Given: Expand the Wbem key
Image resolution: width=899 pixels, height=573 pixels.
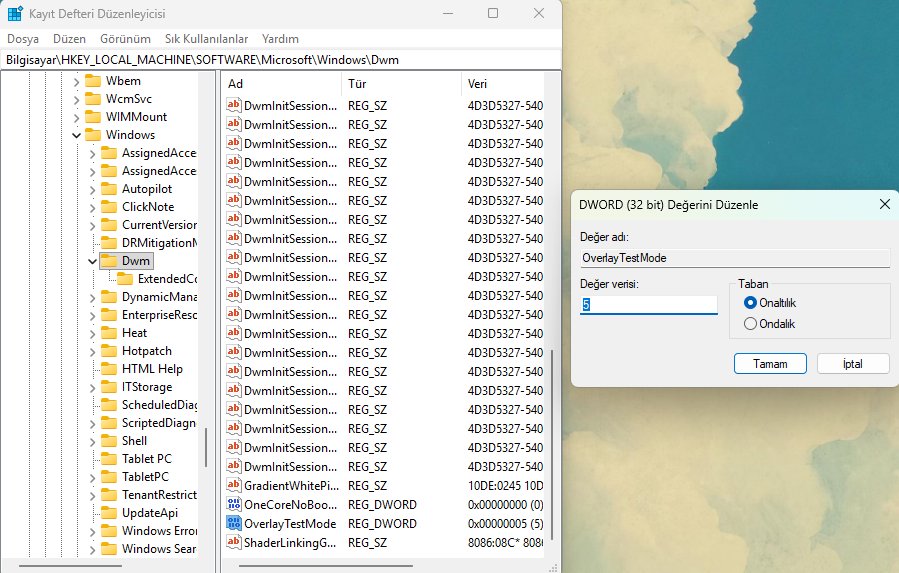Looking at the screenshot, I should (x=76, y=81).
